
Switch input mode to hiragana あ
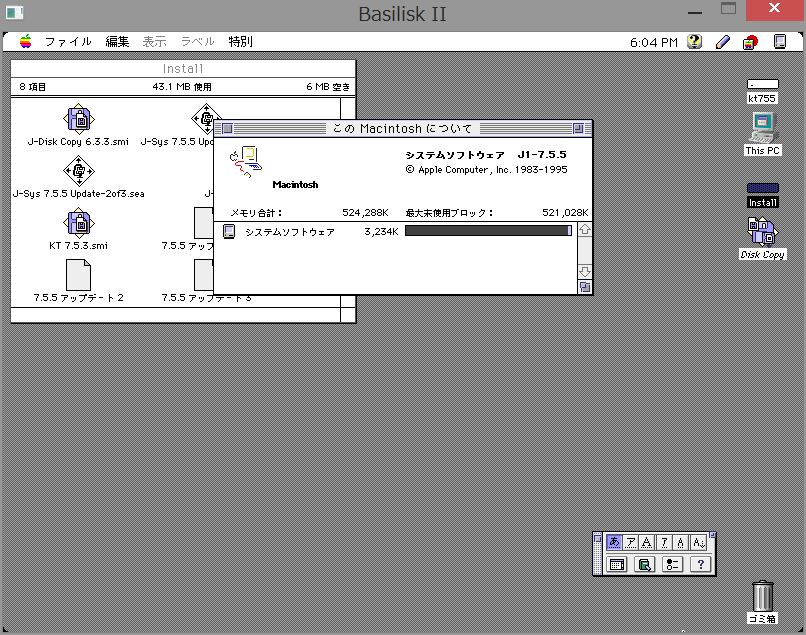(x=614, y=542)
